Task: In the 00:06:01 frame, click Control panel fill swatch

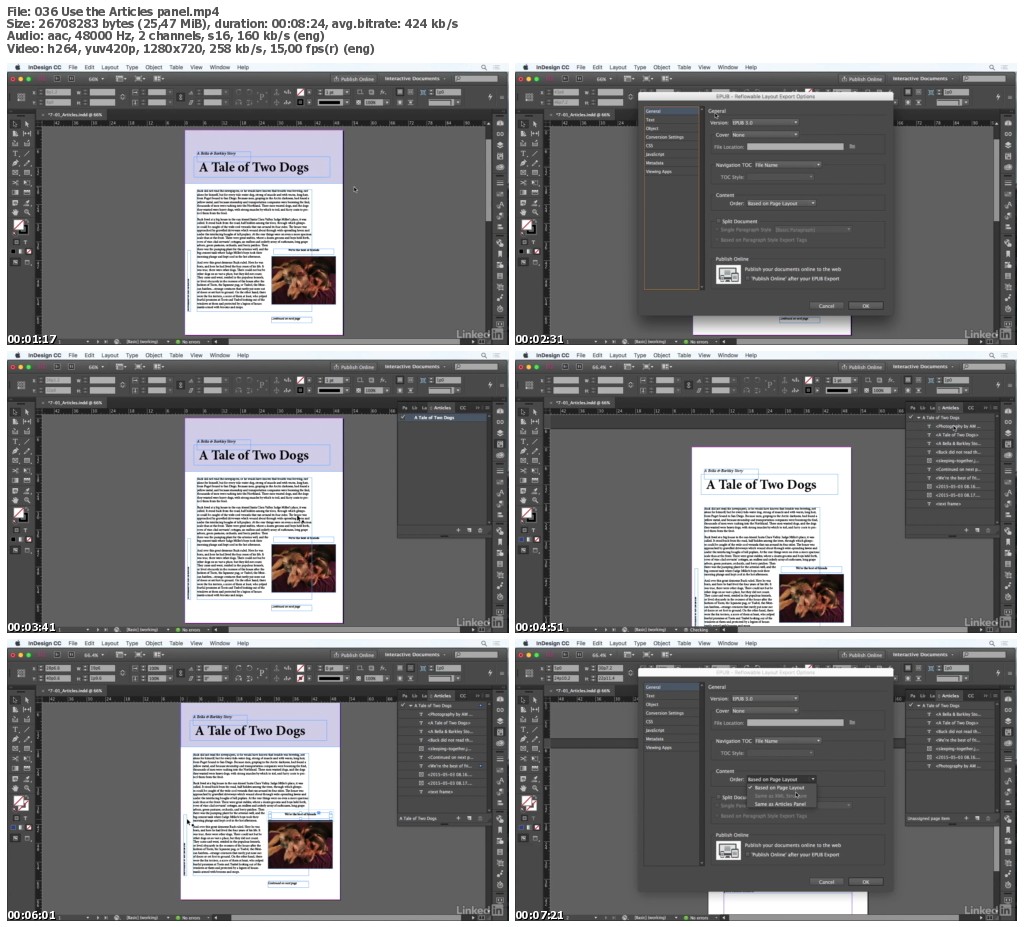Action: 300,668
